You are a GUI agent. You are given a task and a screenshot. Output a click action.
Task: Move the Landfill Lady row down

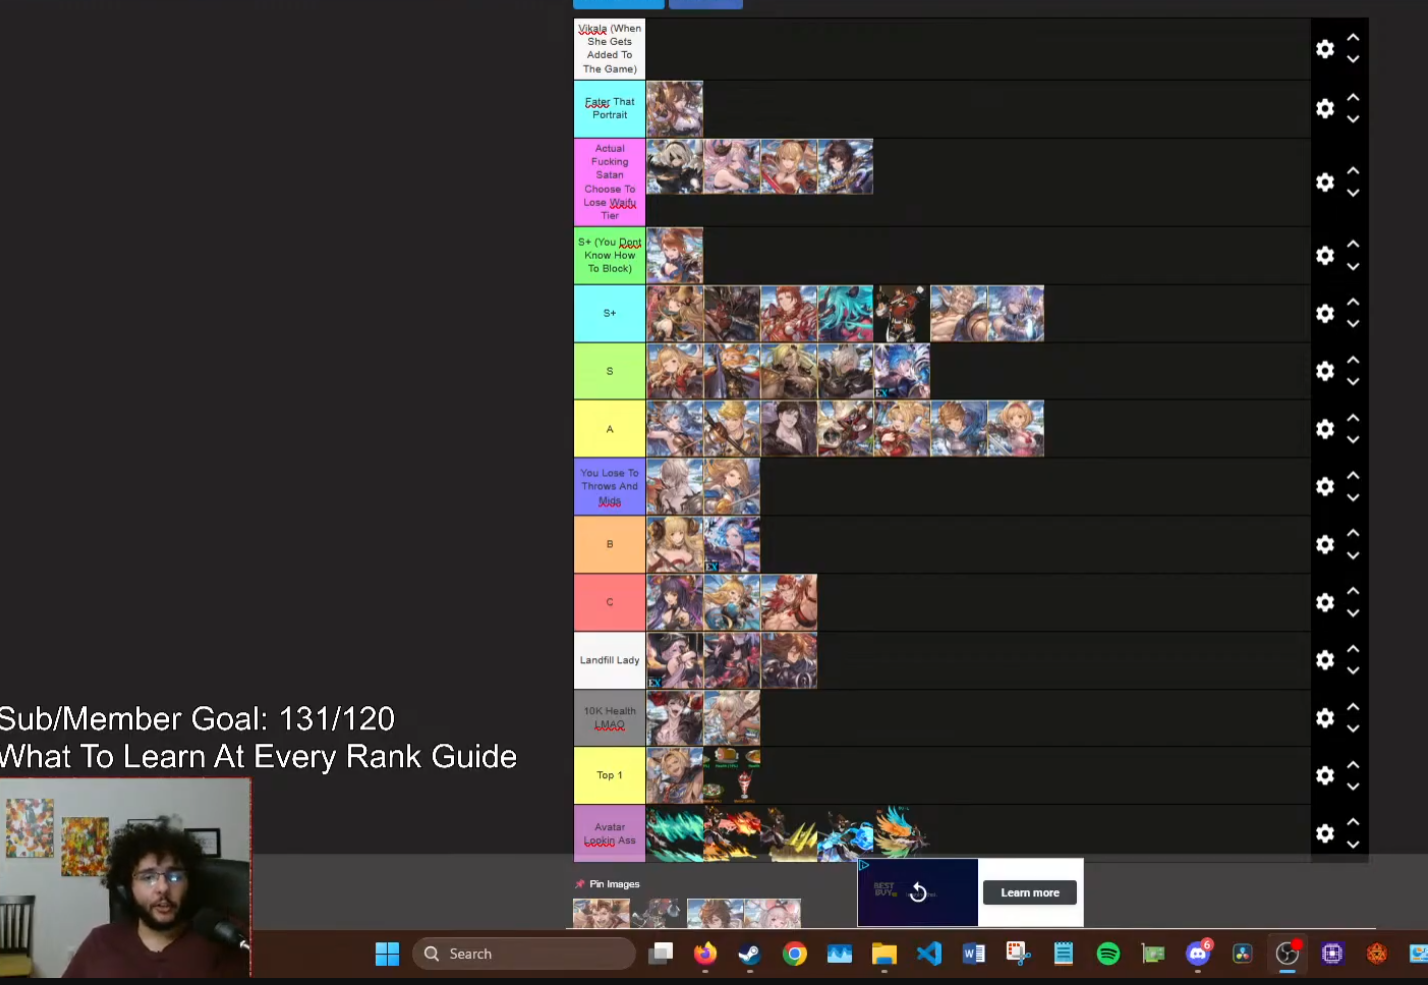(x=1353, y=671)
